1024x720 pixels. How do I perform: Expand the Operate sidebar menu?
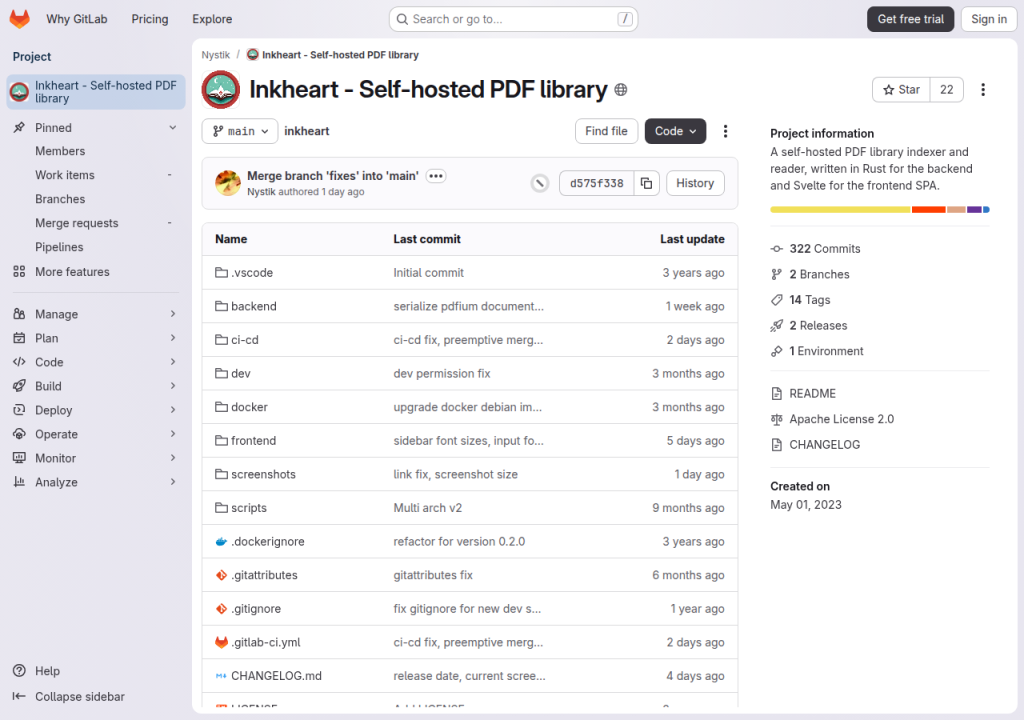[95, 434]
